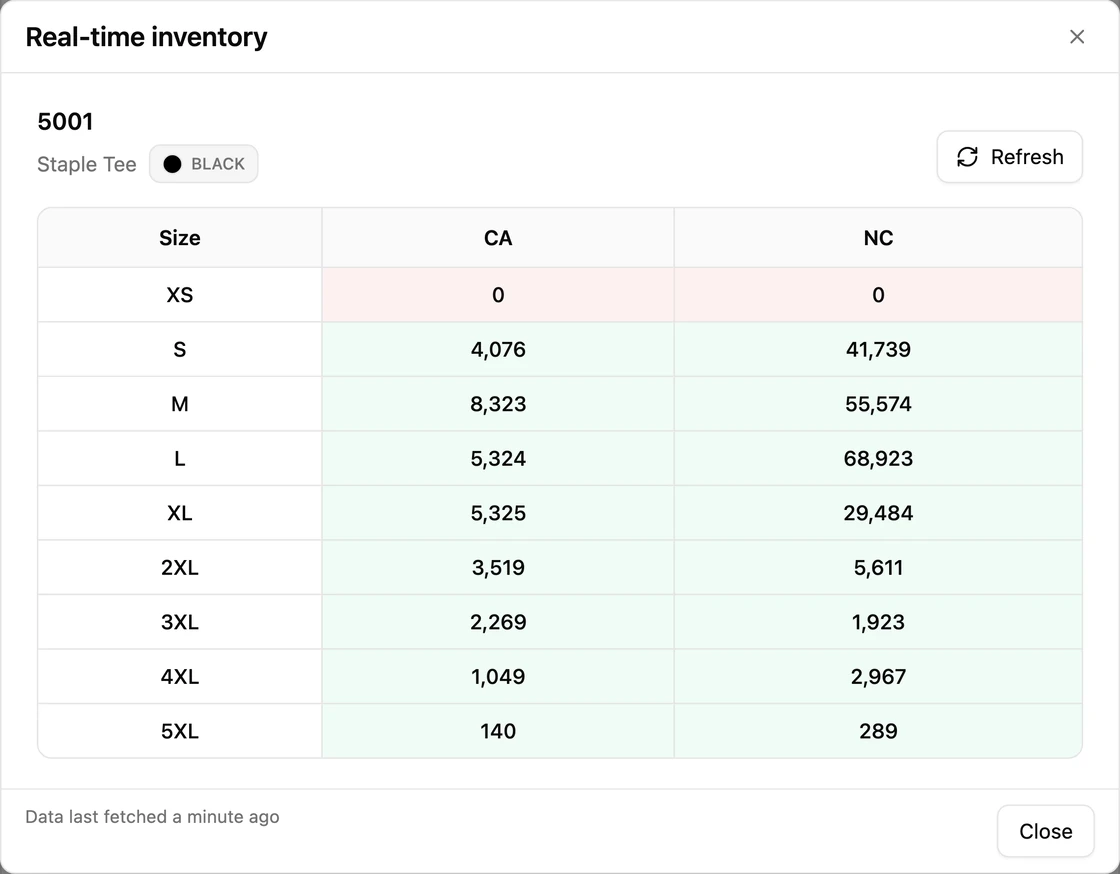Click the black color dot swatch
The width and height of the screenshot is (1120, 874).
click(172, 164)
